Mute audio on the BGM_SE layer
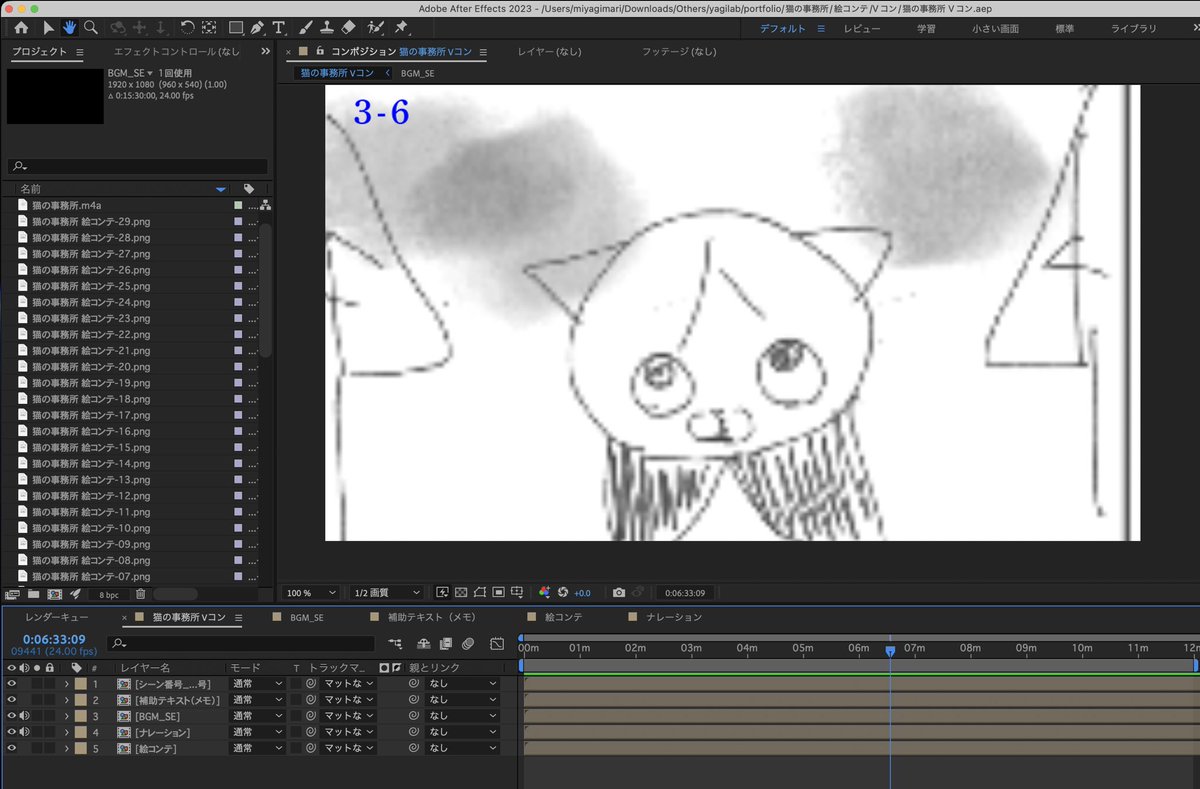The image size is (1200, 789). 24,716
